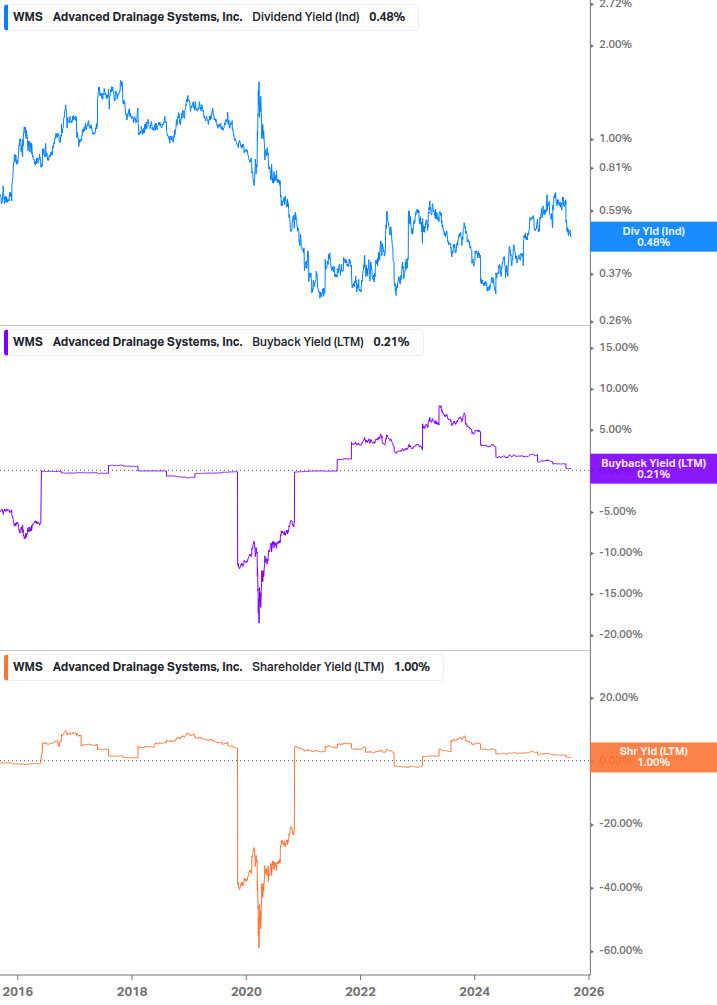The image size is (717, 1005).
Task: Click the 0.81% tick on dividend yield axis
Action: click(615, 167)
